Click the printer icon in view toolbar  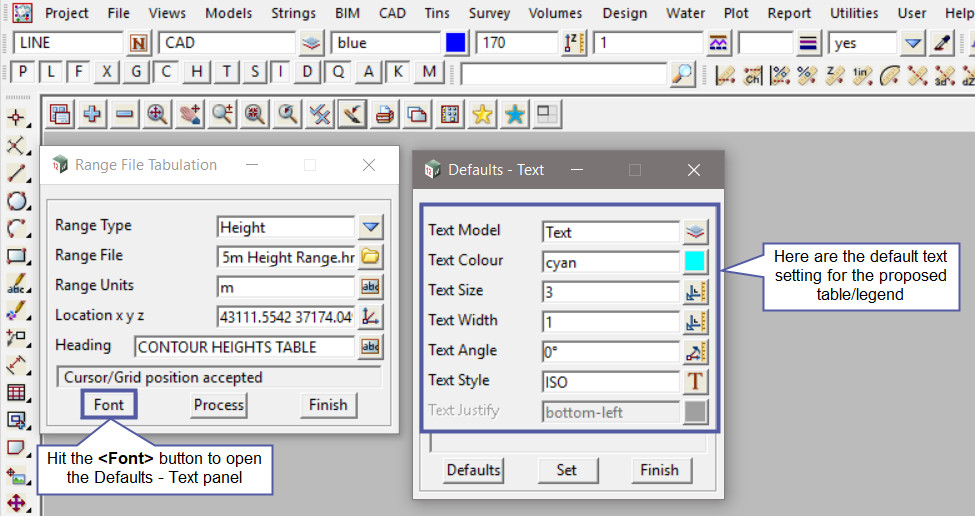click(383, 114)
